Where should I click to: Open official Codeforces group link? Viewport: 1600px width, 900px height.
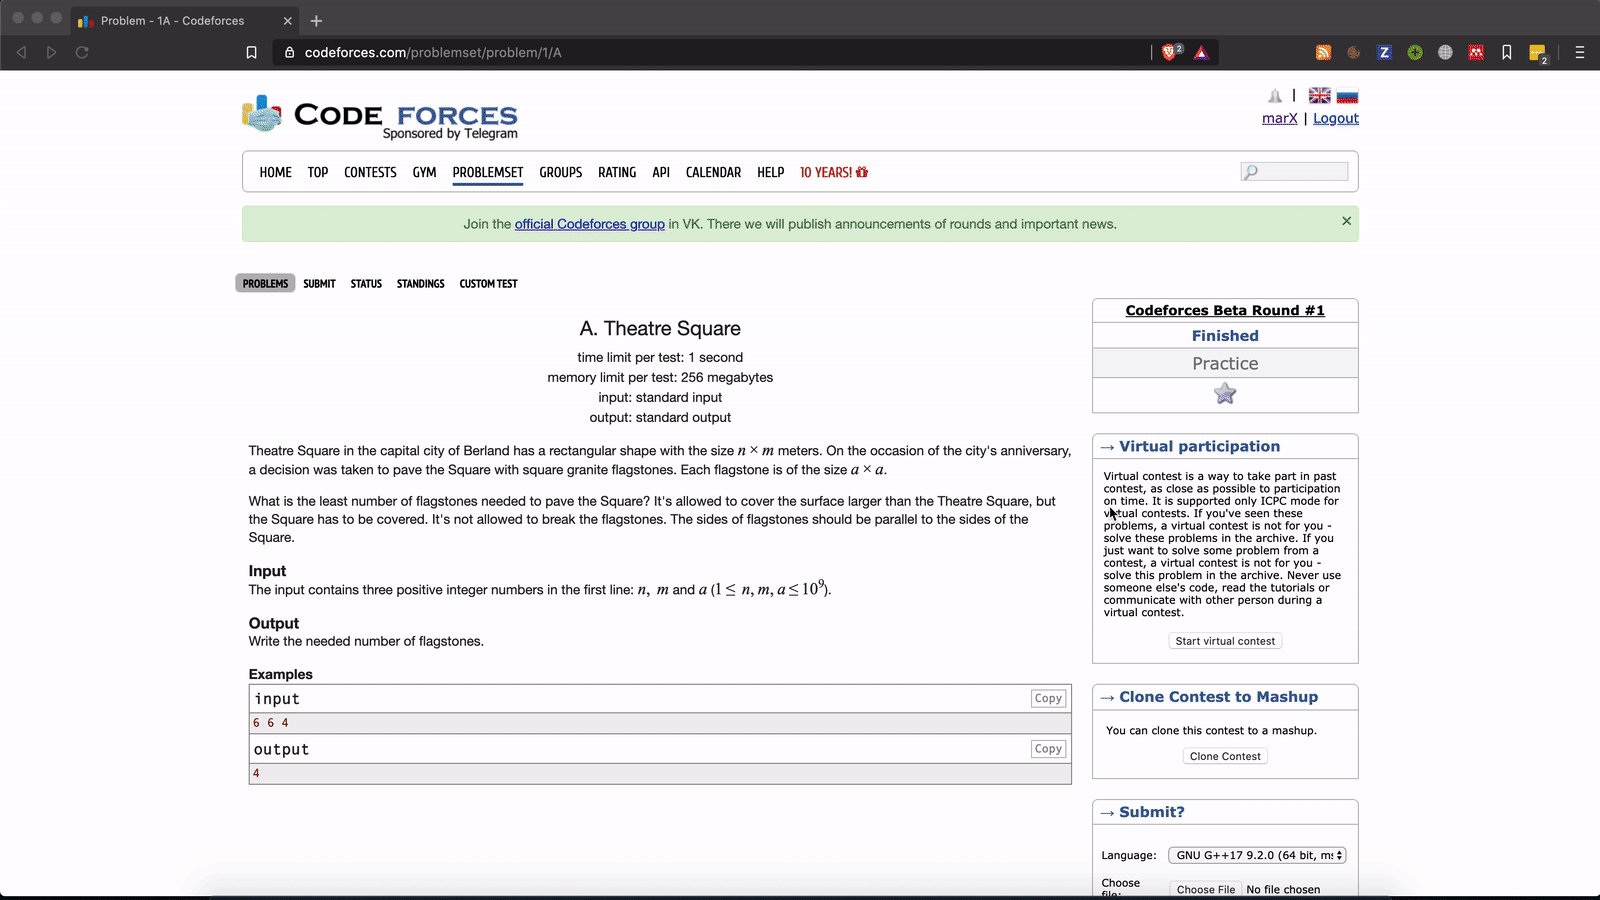(x=590, y=224)
